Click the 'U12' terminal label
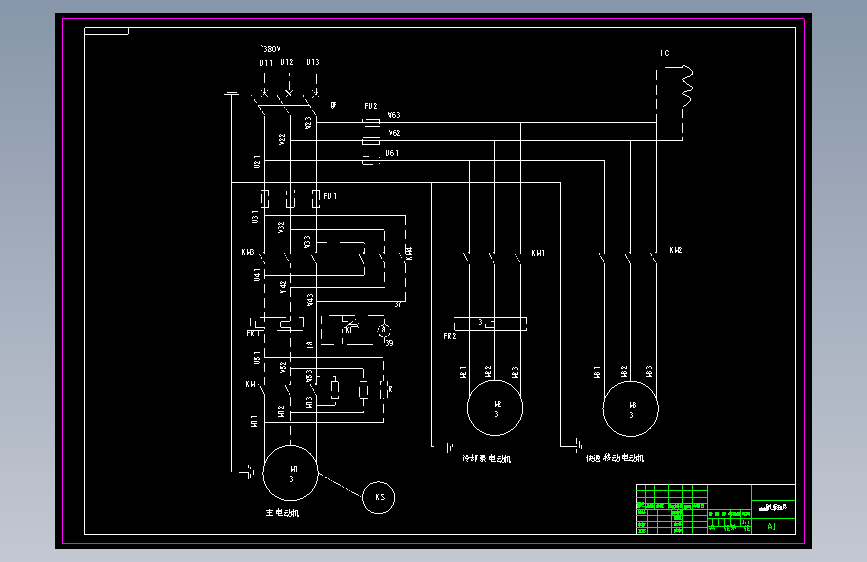 [287, 63]
